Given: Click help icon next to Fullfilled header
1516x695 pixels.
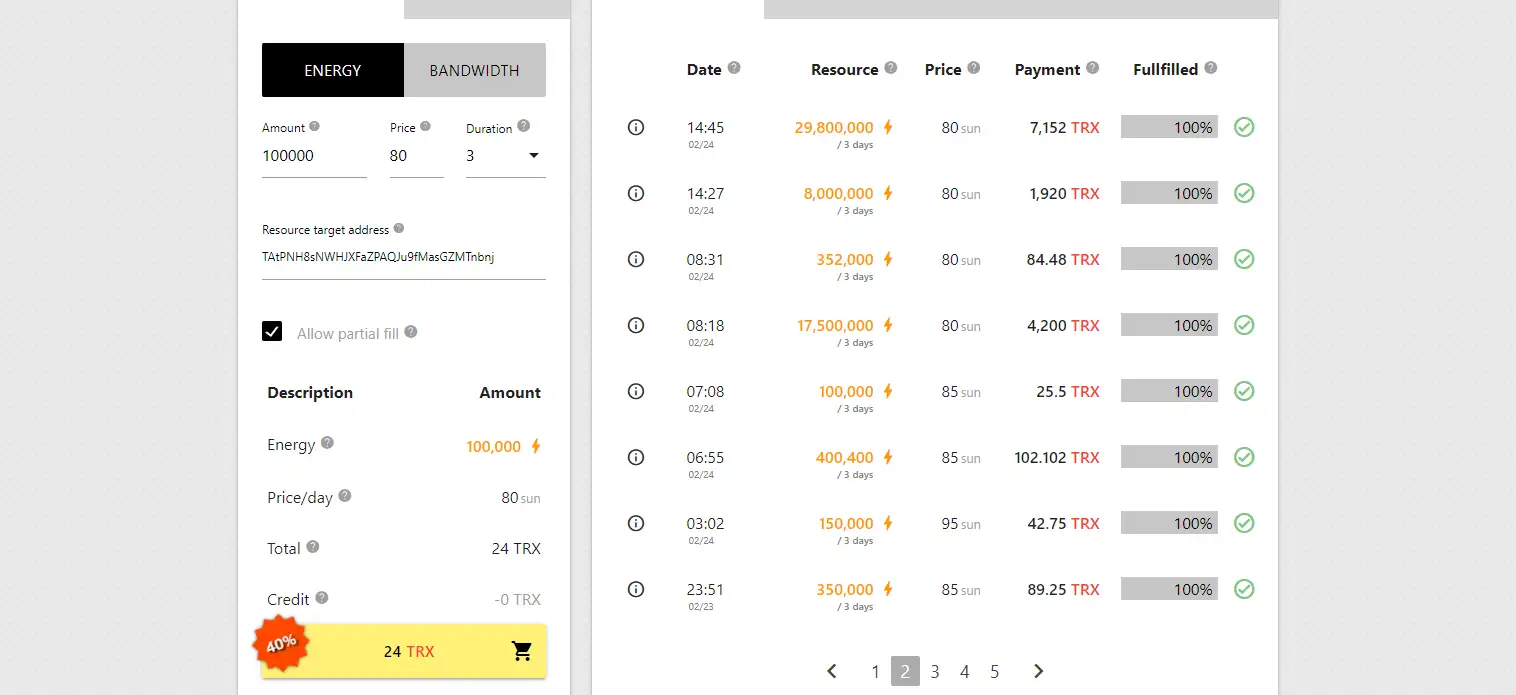Looking at the screenshot, I should click(1211, 68).
